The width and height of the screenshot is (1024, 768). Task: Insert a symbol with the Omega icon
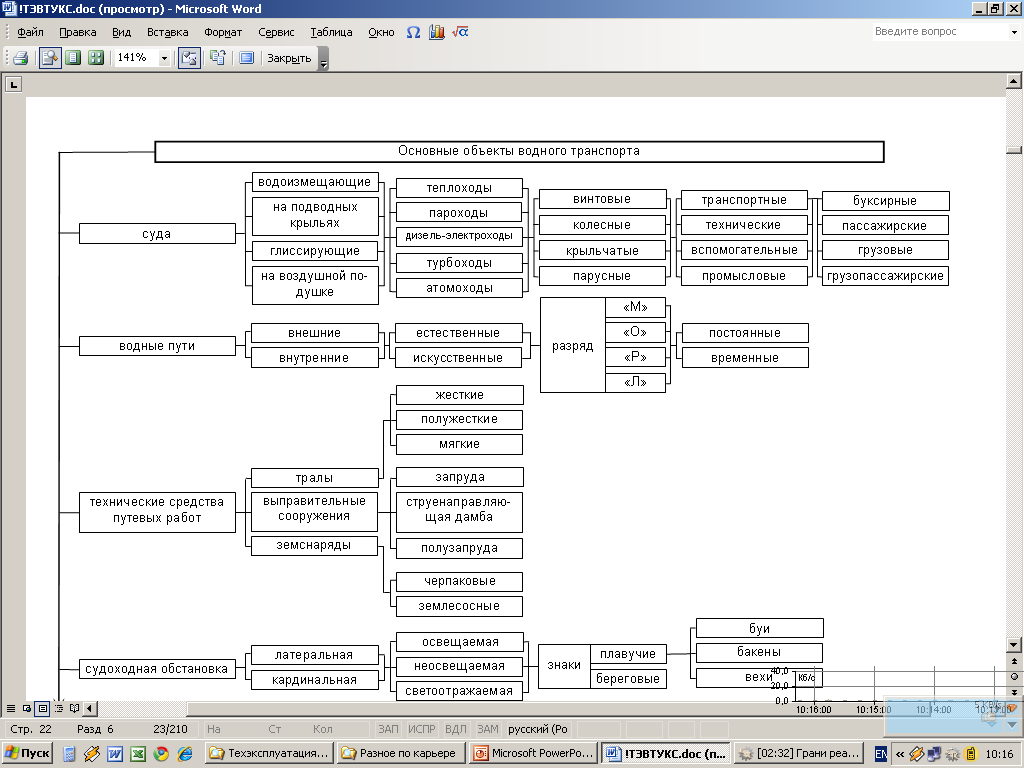coord(413,32)
